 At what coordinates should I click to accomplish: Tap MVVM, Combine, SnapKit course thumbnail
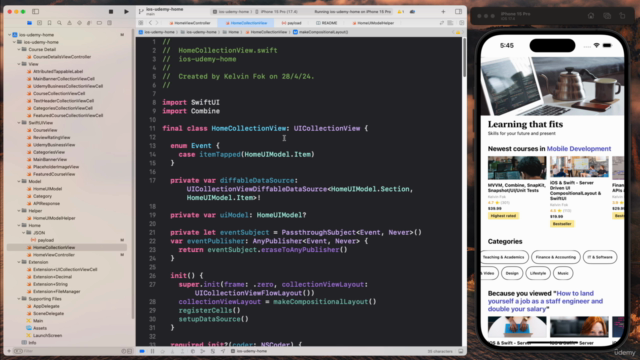coord(517,167)
